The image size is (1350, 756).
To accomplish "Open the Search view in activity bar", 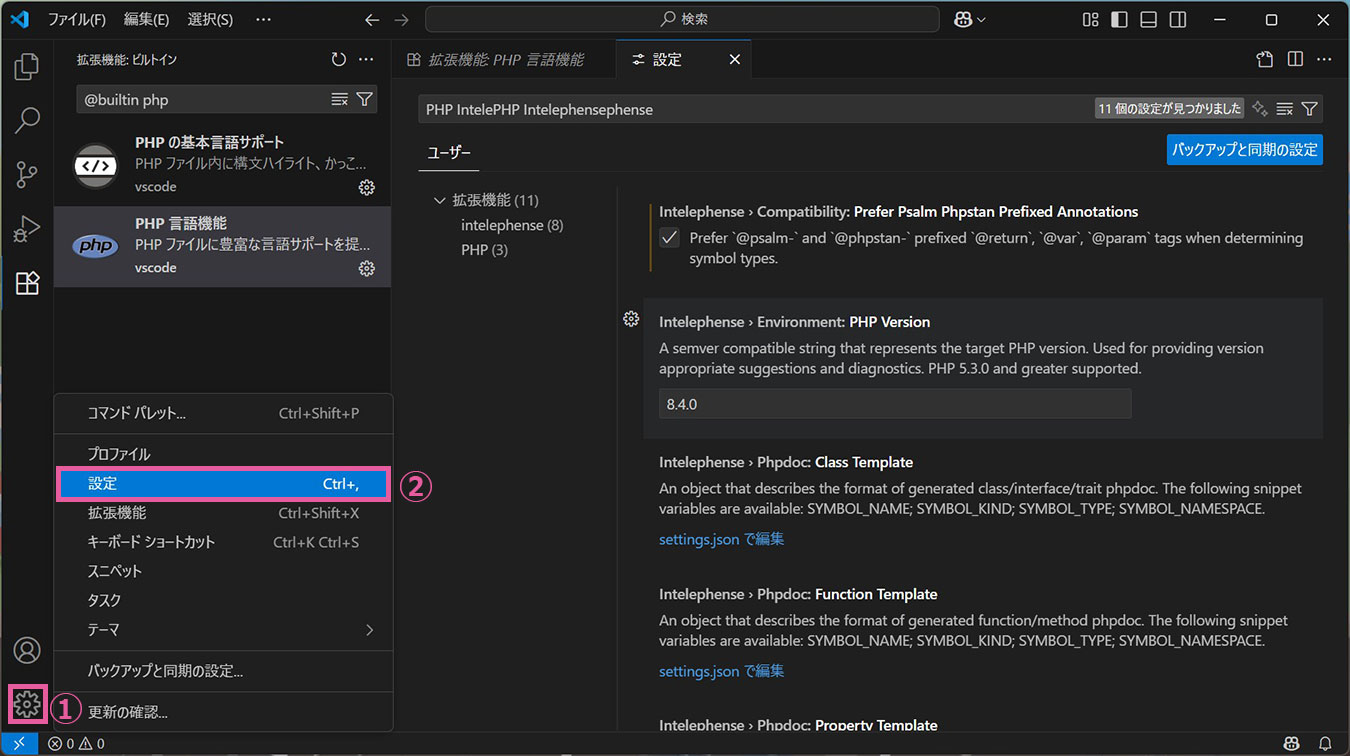I will [x=27, y=121].
